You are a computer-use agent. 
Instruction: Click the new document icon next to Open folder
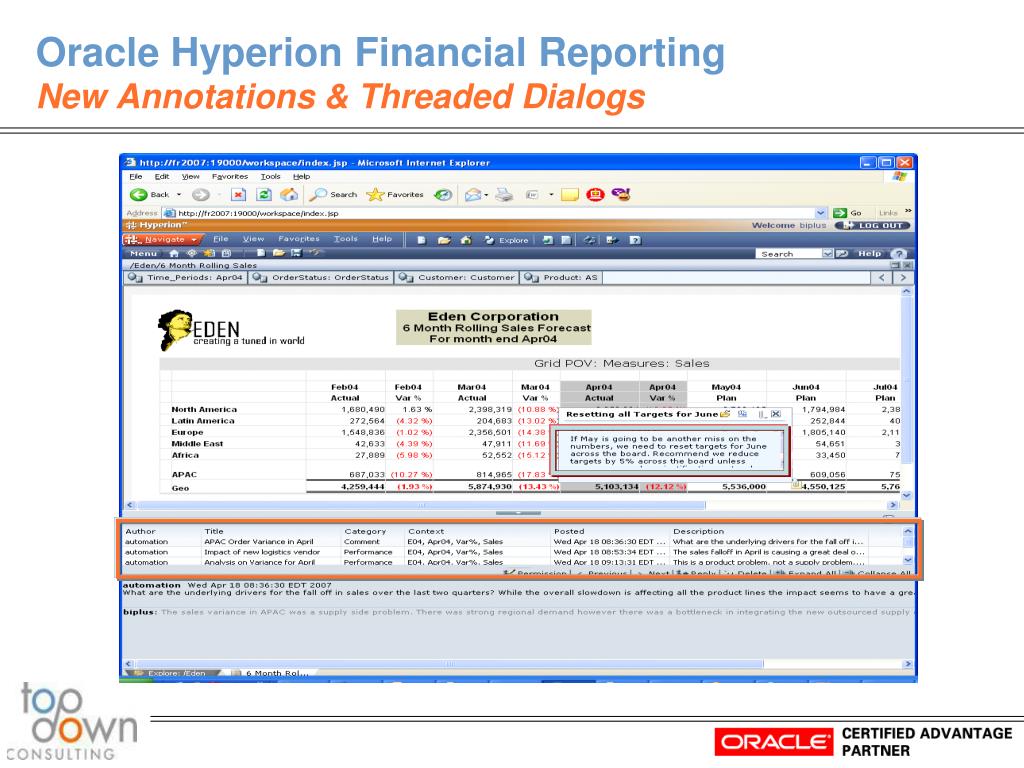pyautogui.click(x=422, y=240)
